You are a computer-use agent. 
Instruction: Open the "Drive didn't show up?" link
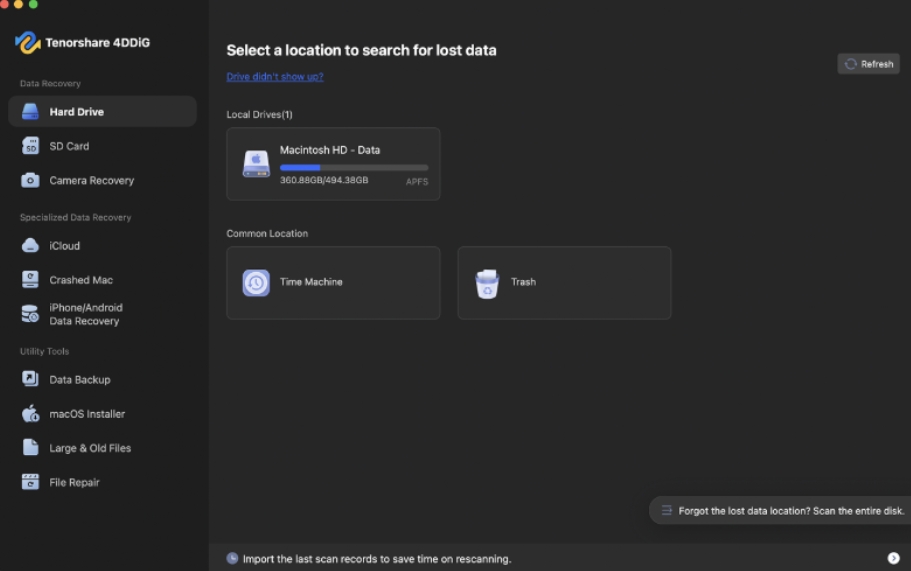(275, 77)
